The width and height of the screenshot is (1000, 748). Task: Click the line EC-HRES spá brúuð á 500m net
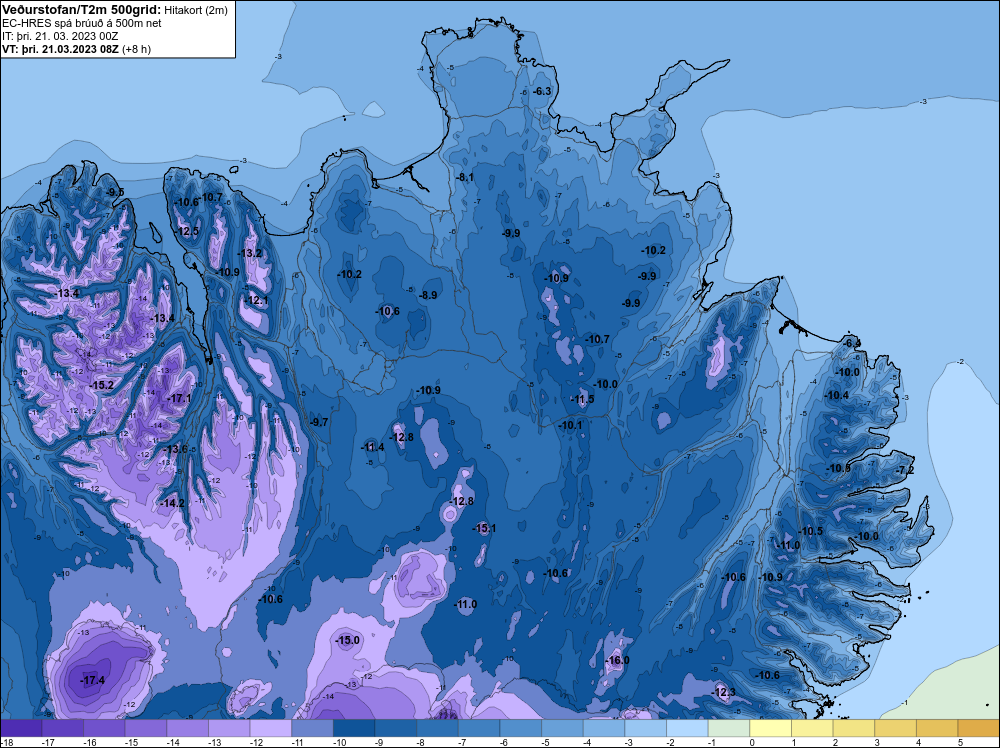(82, 23)
